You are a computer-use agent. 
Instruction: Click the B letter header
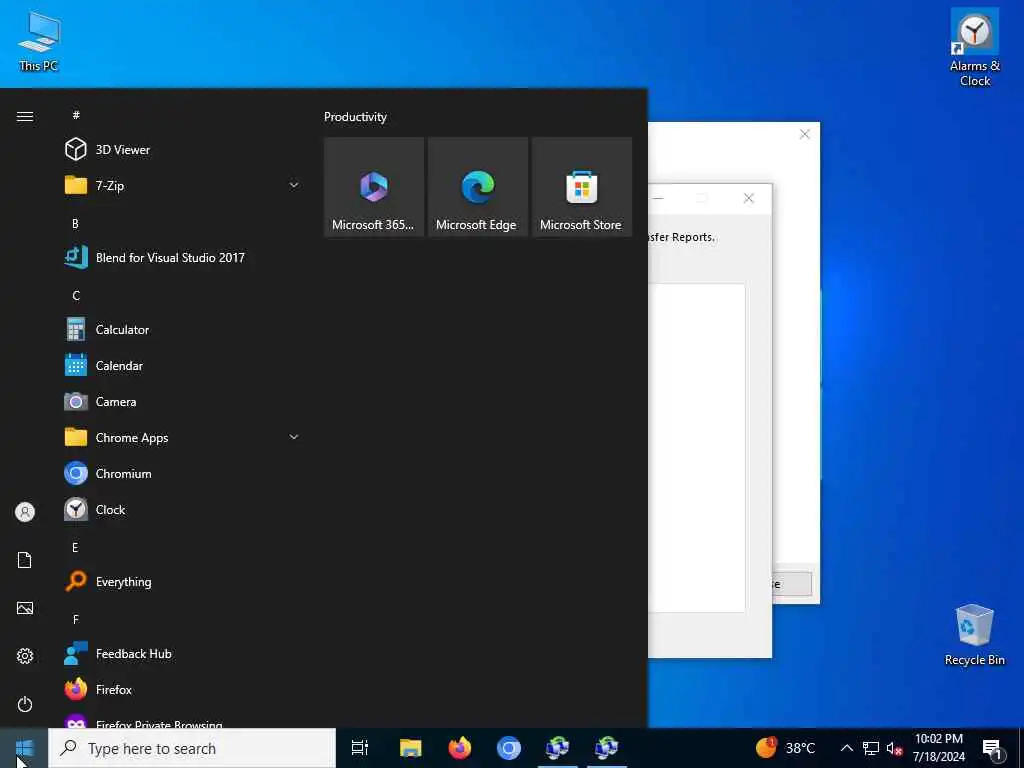[x=76, y=223]
